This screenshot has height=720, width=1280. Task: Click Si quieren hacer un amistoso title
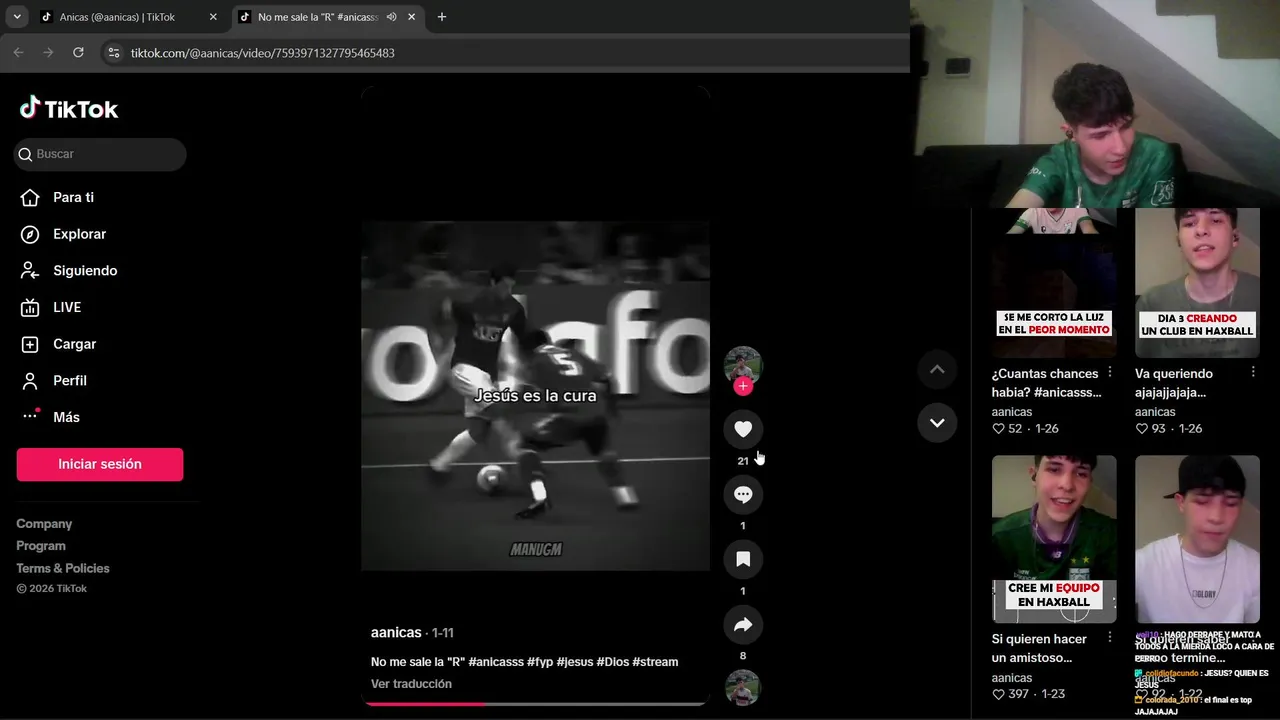(1039, 648)
